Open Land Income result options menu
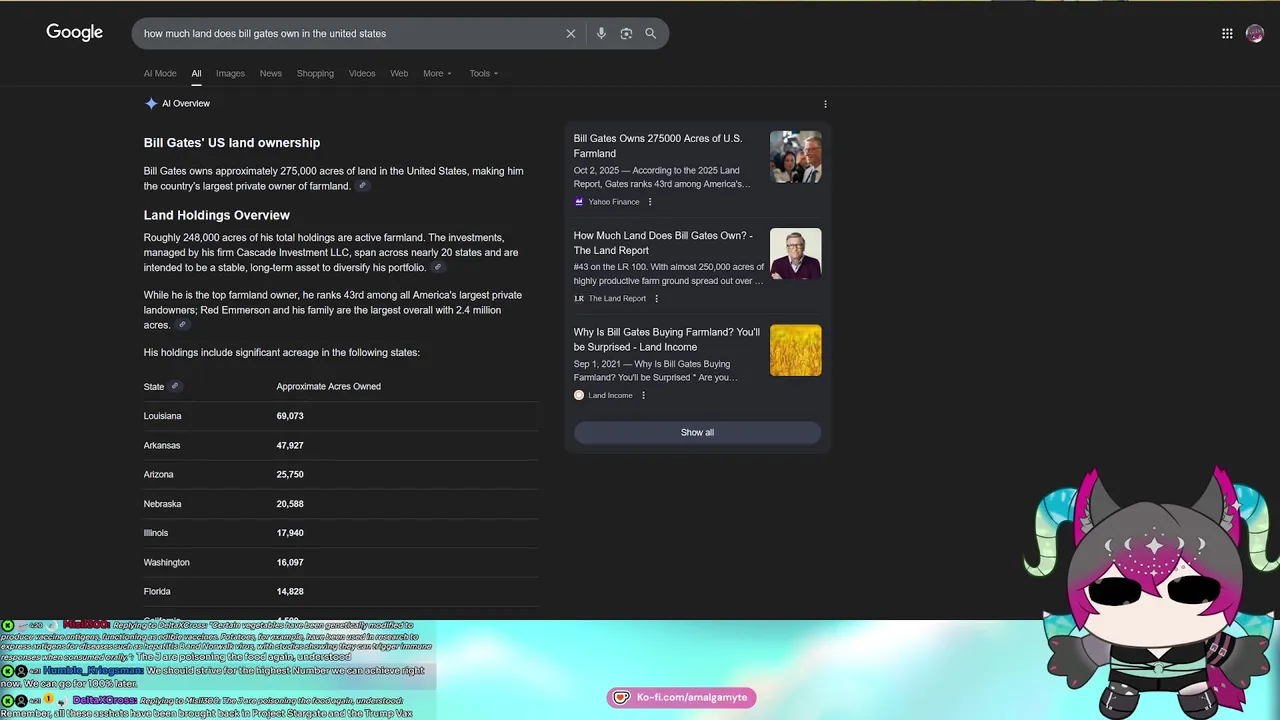Viewport: 1280px width, 720px height. coord(643,395)
